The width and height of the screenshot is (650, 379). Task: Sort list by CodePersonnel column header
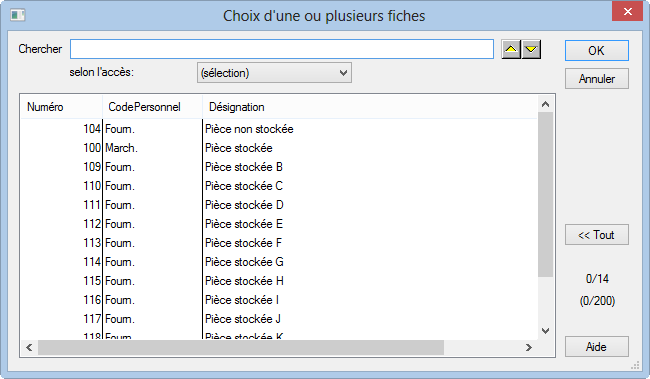coord(153,107)
